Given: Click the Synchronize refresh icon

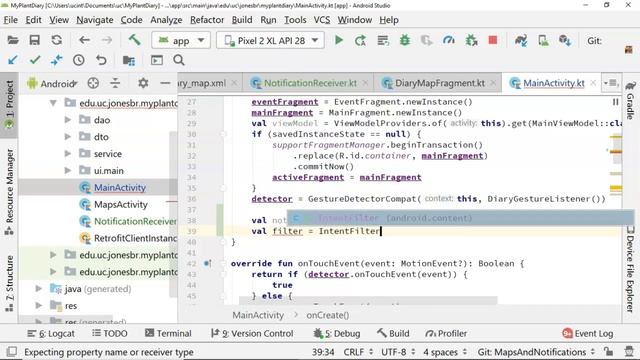Looking at the screenshot, I should (x=57, y=40).
